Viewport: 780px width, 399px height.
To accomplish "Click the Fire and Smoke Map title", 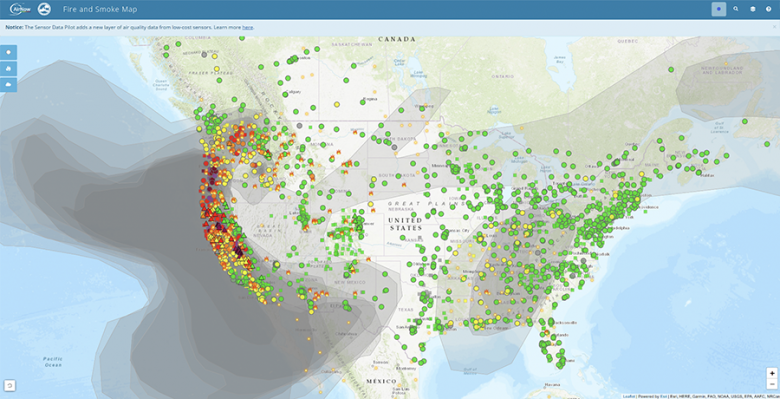I will (x=100, y=9).
